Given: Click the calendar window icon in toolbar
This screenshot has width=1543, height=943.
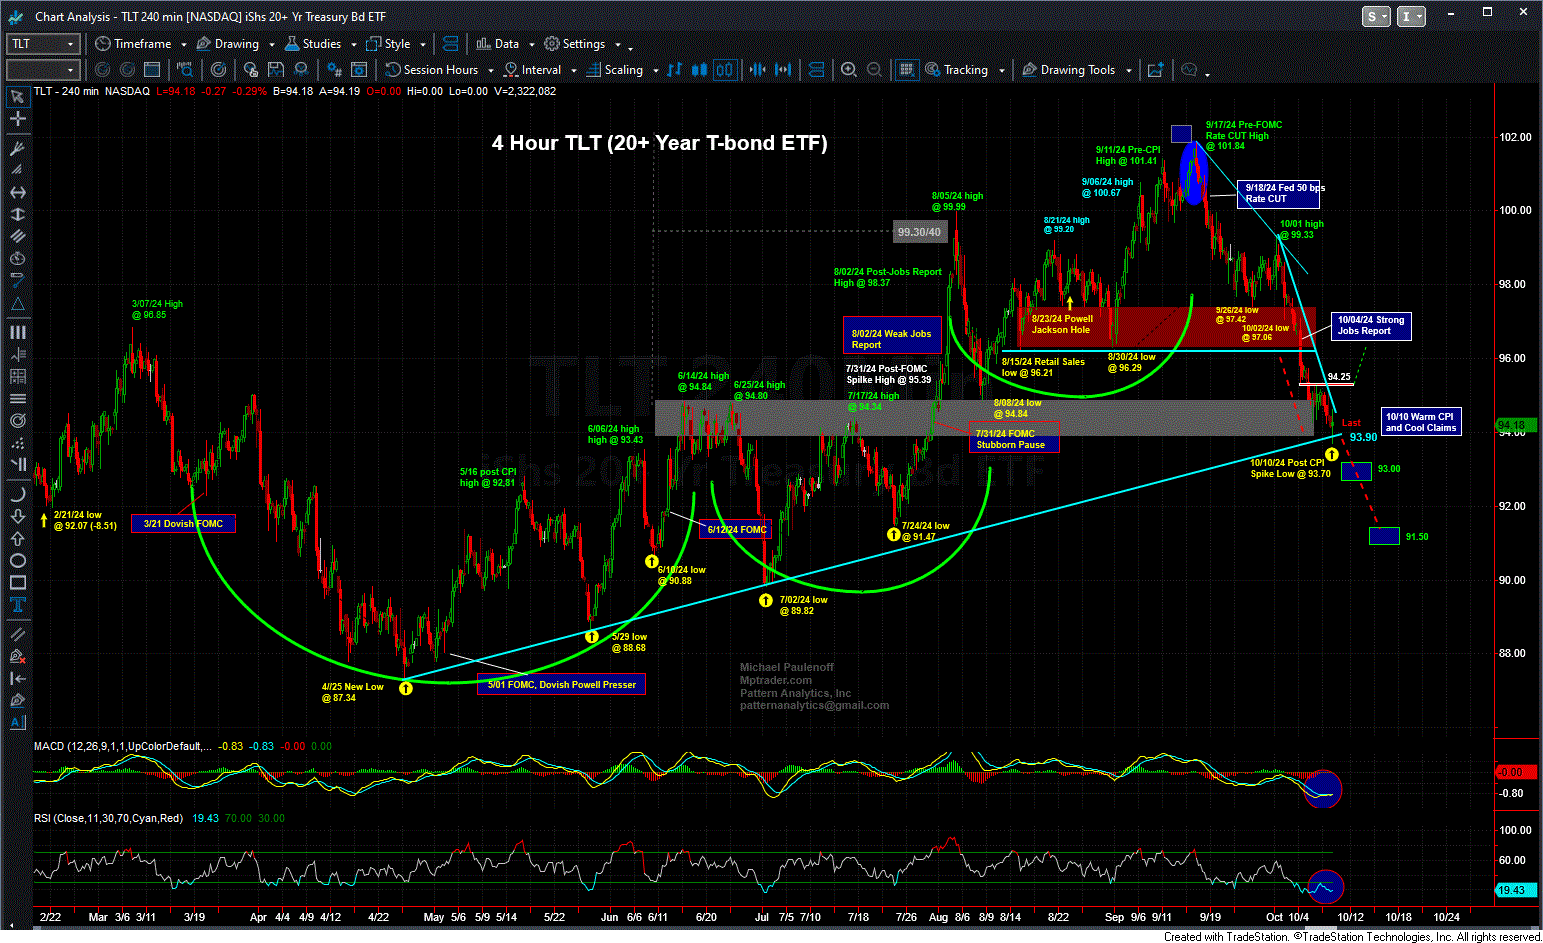Looking at the screenshot, I should click(x=152, y=69).
